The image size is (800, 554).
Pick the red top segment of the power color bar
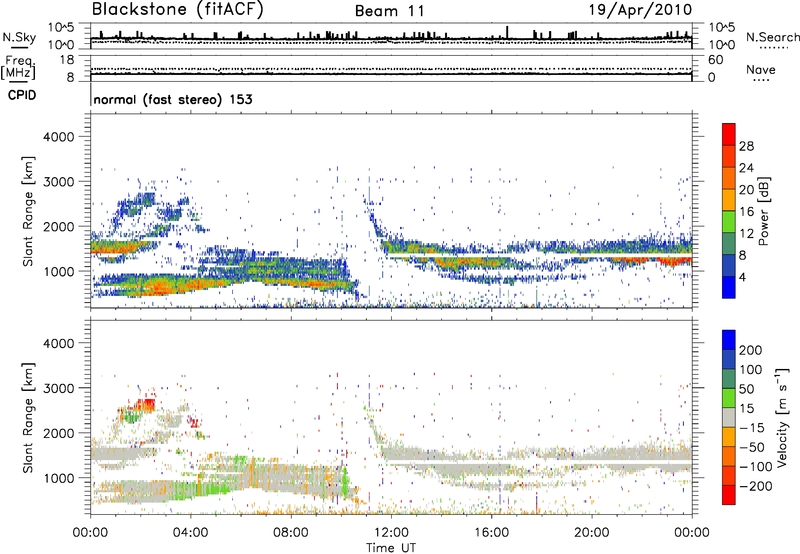click(x=729, y=134)
